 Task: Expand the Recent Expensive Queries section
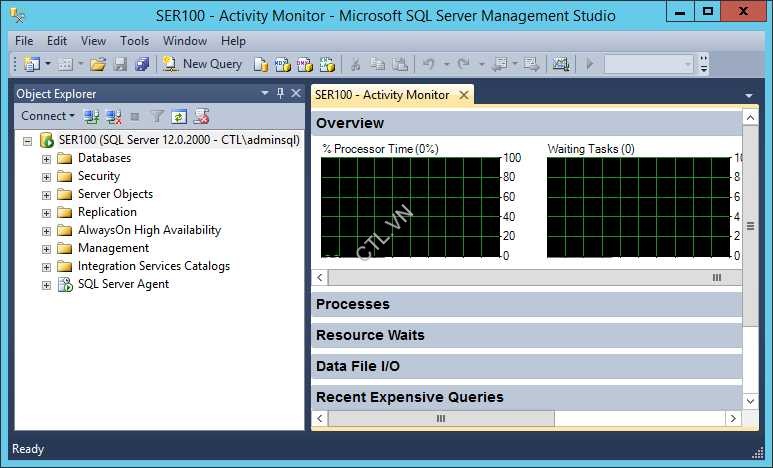(527, 397)
